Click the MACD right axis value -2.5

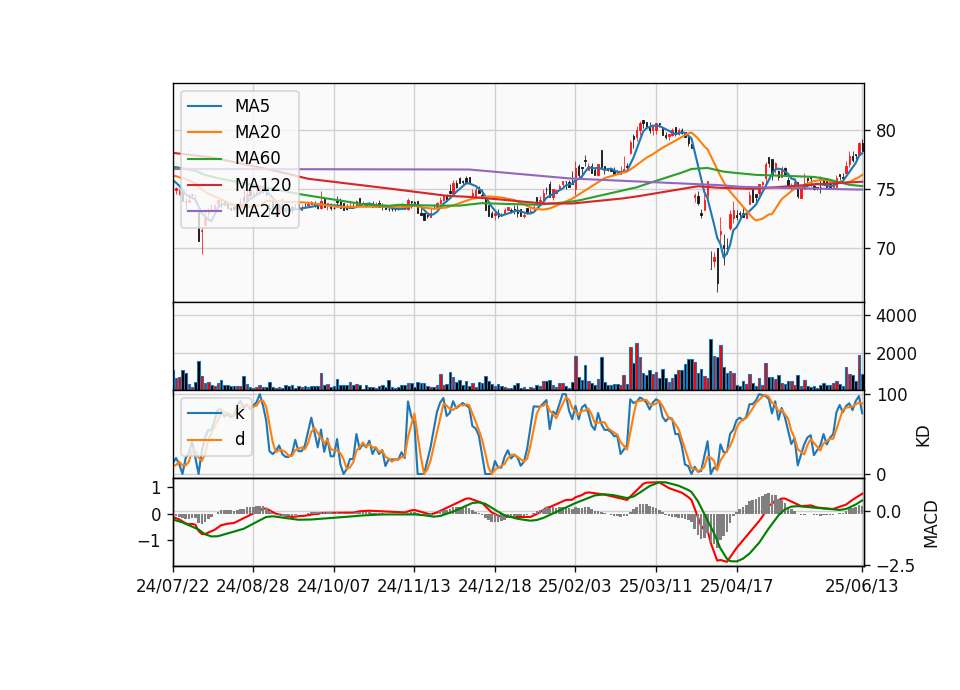(x=894, y=565)
